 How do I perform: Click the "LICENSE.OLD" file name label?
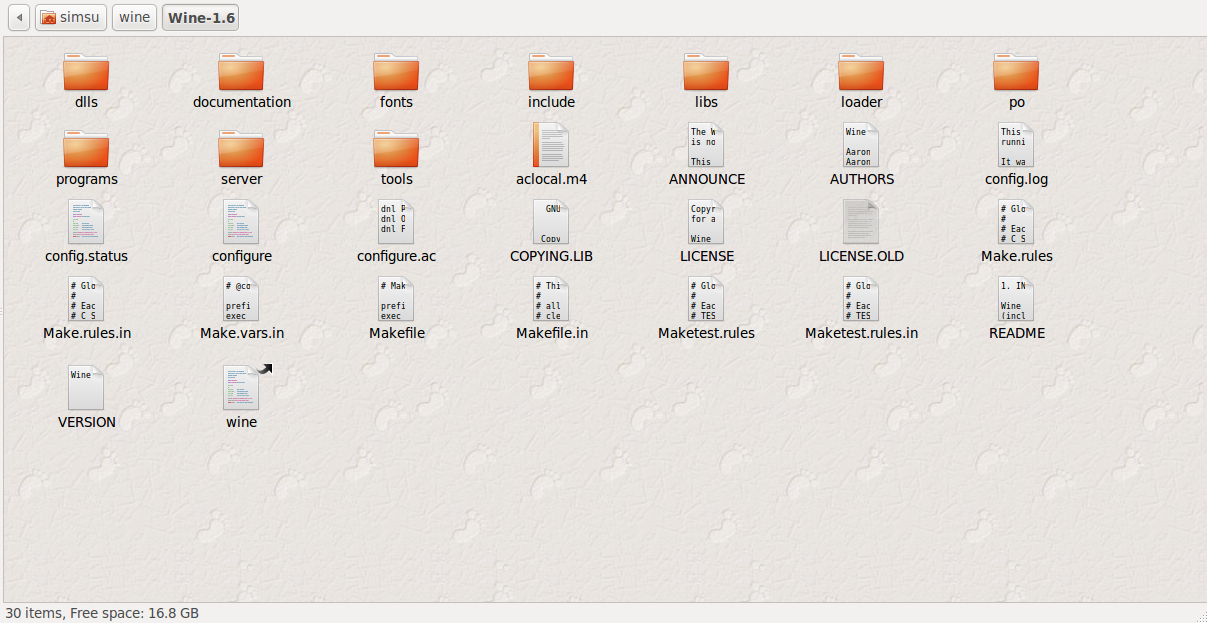[861, 256]
